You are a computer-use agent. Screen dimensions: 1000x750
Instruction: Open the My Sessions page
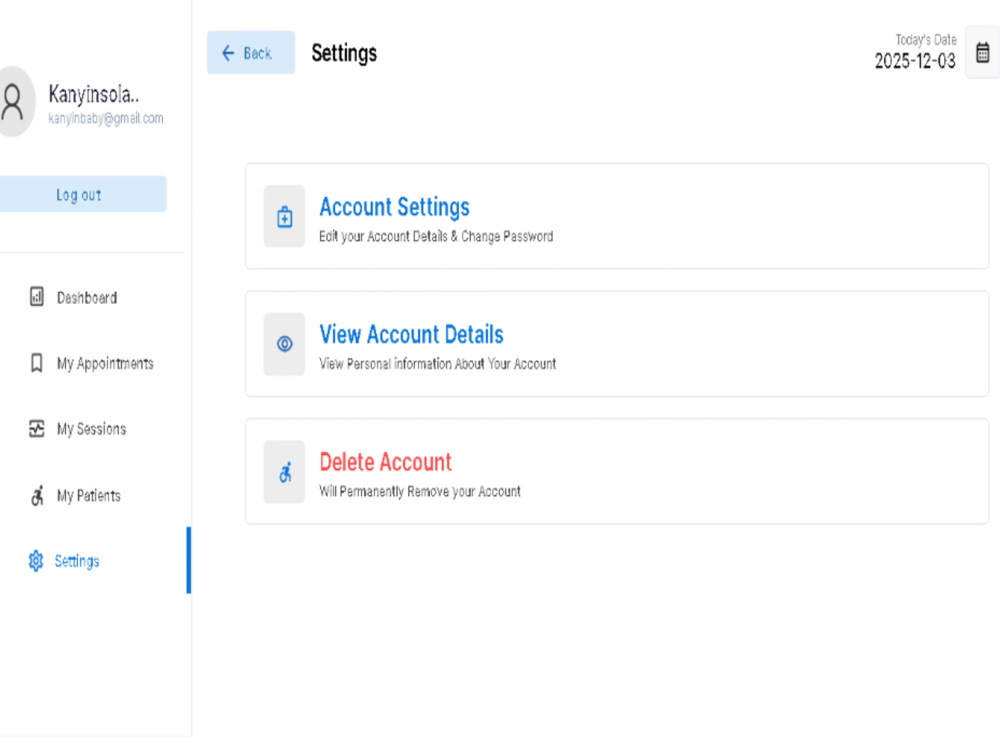93,429
